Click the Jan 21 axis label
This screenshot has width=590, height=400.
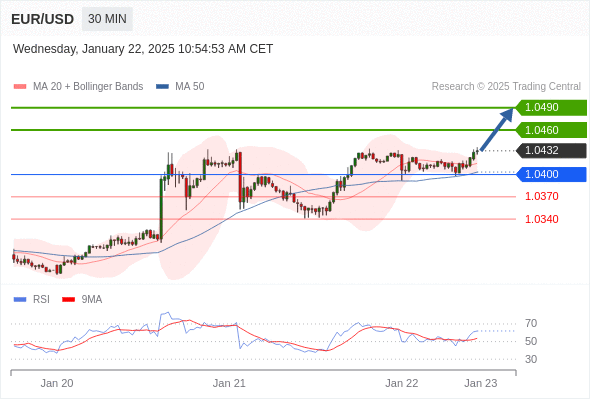pyautogui.click(x=229, y=383)
